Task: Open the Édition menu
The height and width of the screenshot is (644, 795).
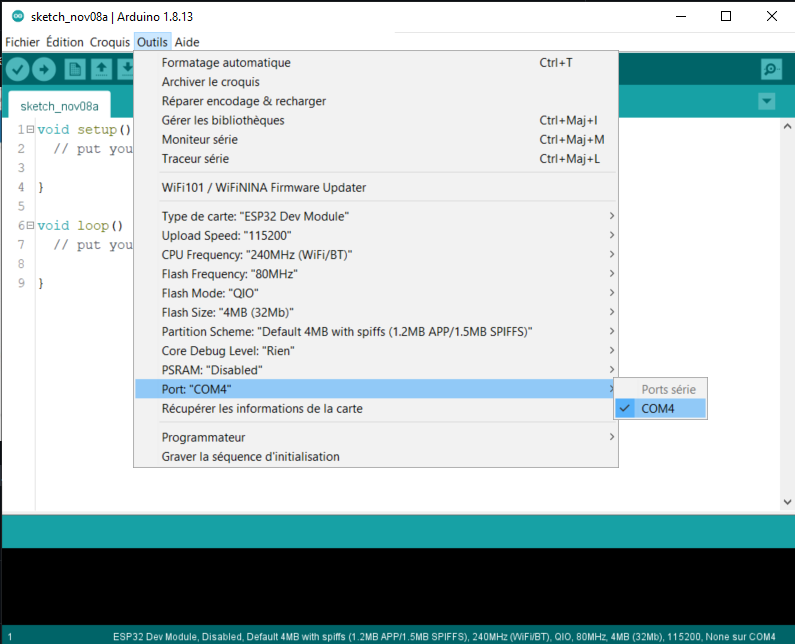Action: click(x=65, y=42)
